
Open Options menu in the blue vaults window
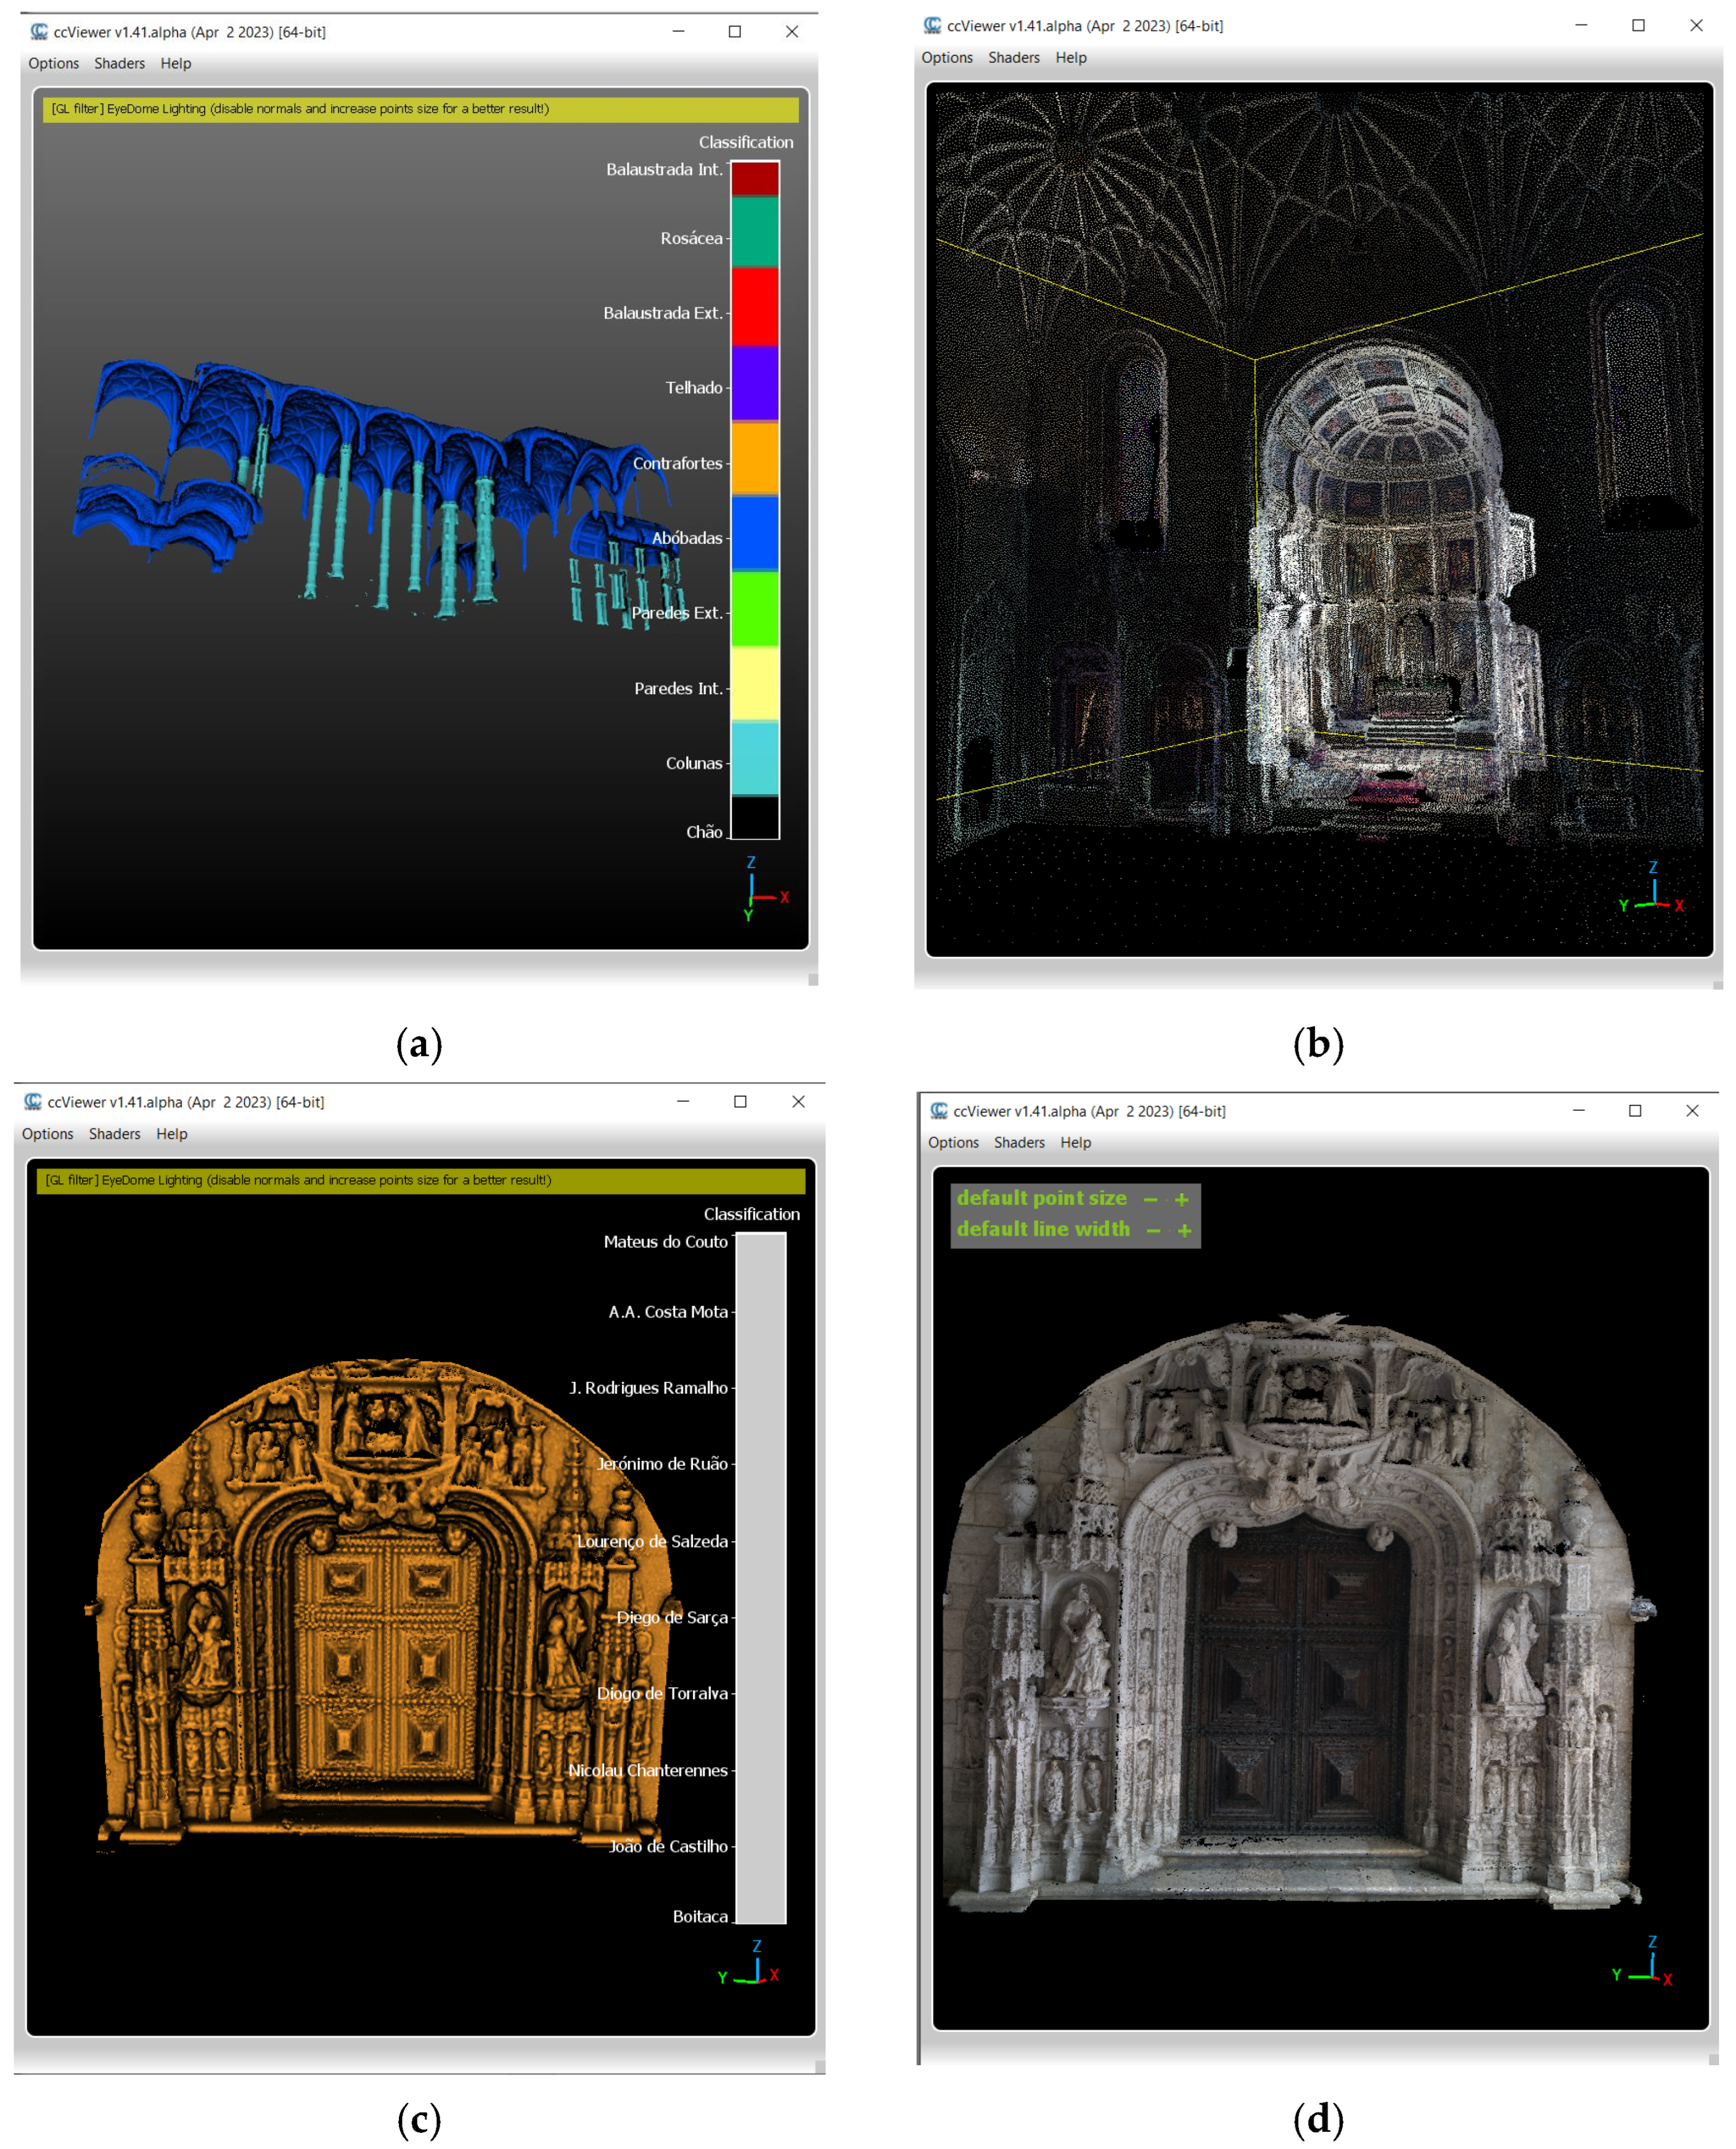pos(53,63)
